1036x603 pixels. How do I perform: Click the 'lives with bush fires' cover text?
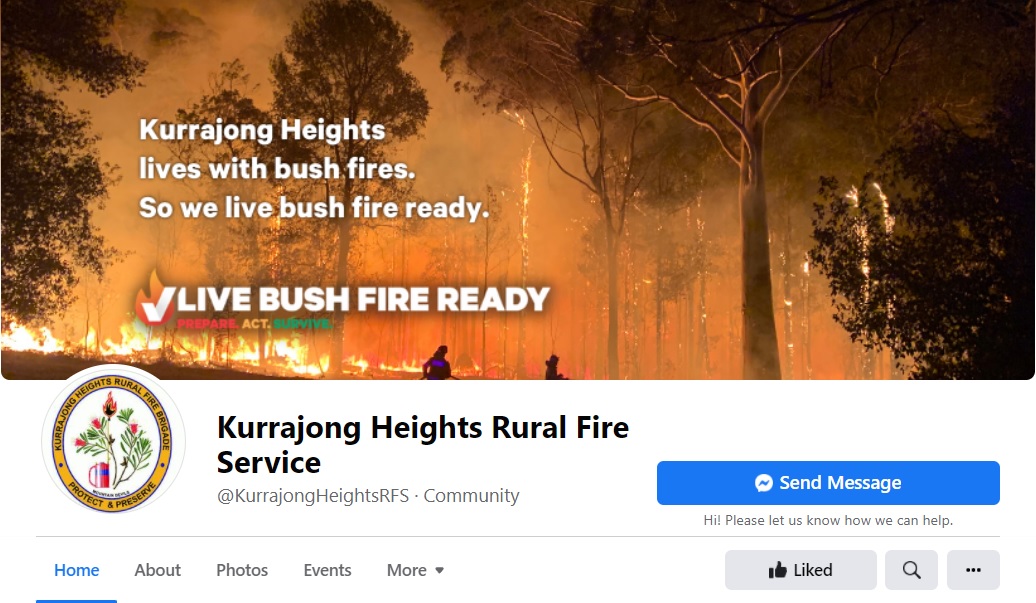(277, 168)
